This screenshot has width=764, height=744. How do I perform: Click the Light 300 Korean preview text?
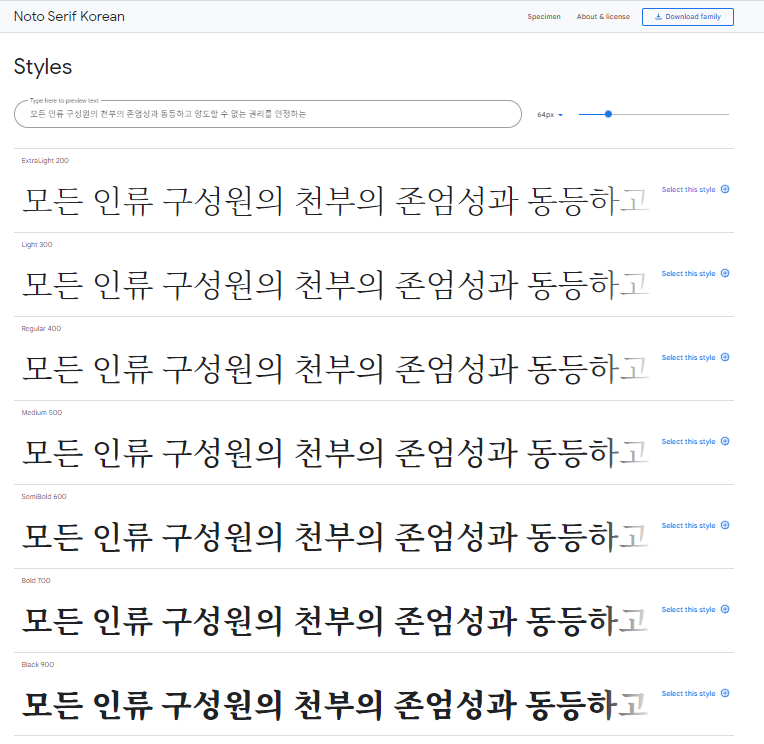335,285
